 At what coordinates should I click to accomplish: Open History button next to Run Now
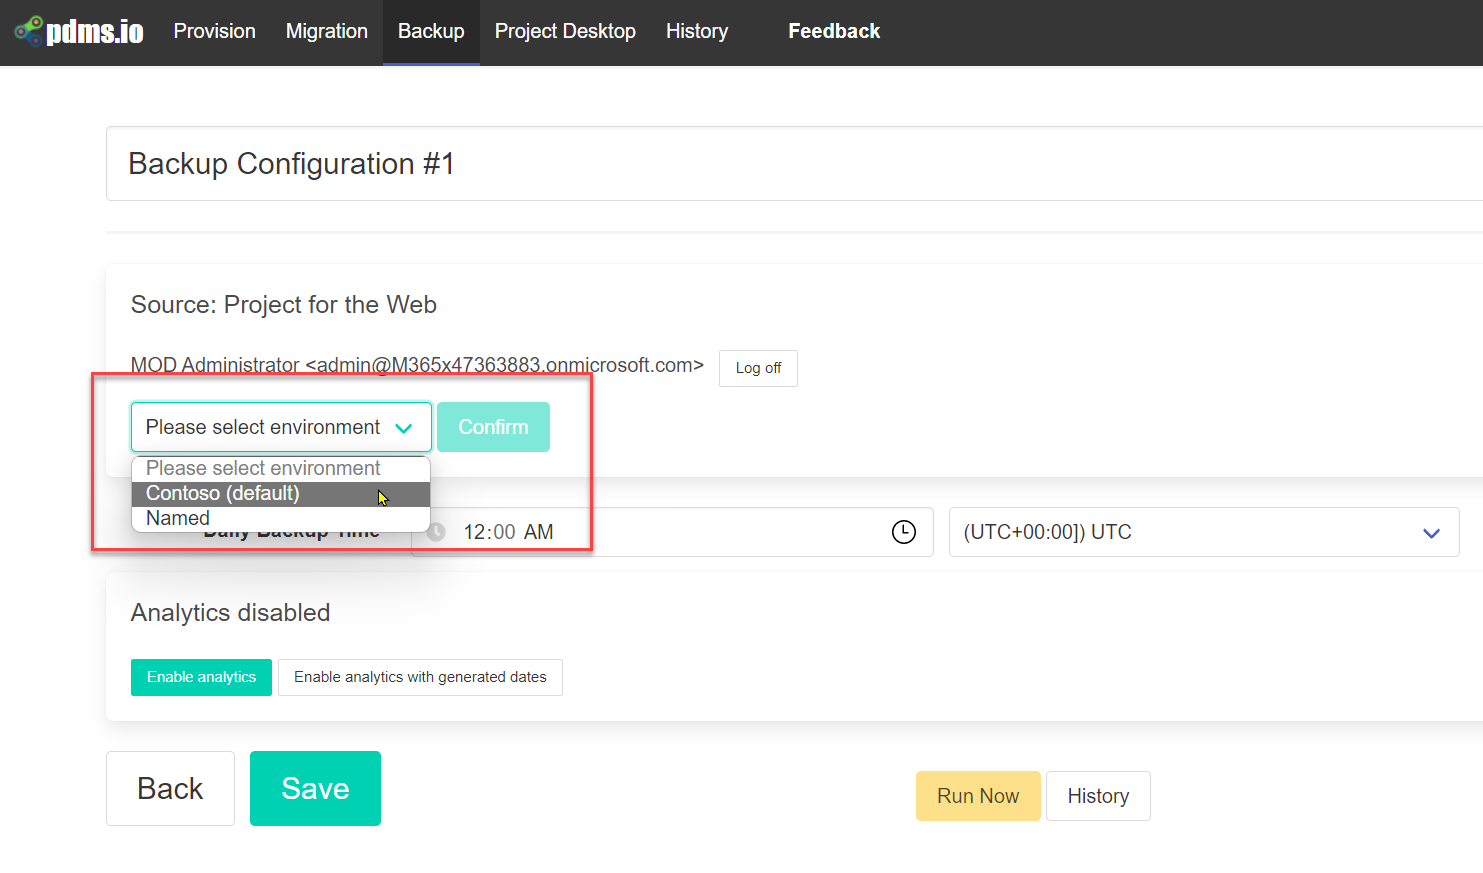click(1098, 796)
